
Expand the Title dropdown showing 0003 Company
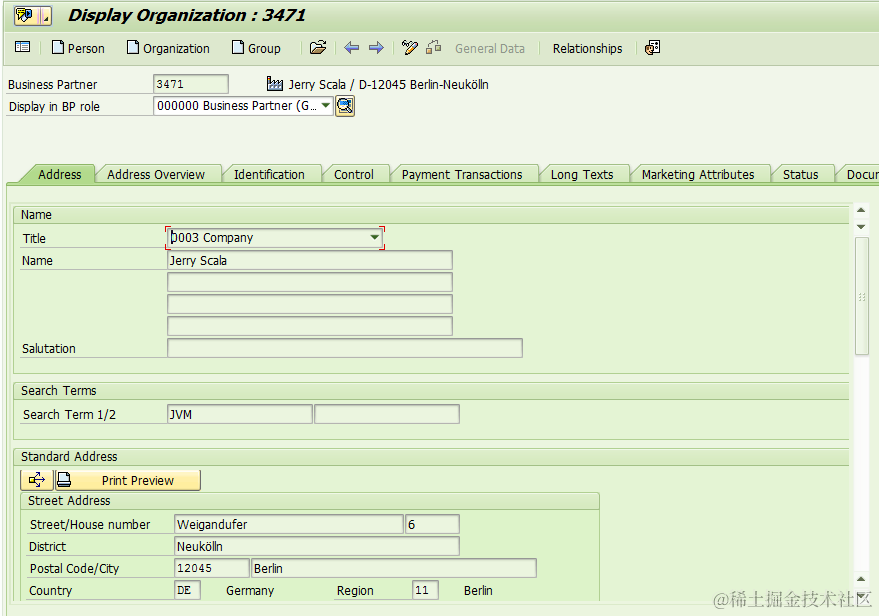tap(374, 238)
